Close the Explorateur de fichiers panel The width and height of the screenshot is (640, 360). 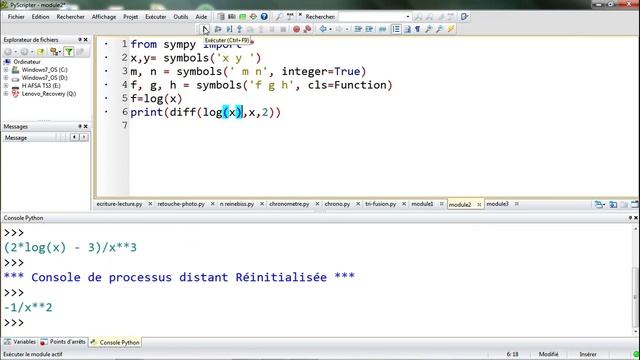coord(86,40)
